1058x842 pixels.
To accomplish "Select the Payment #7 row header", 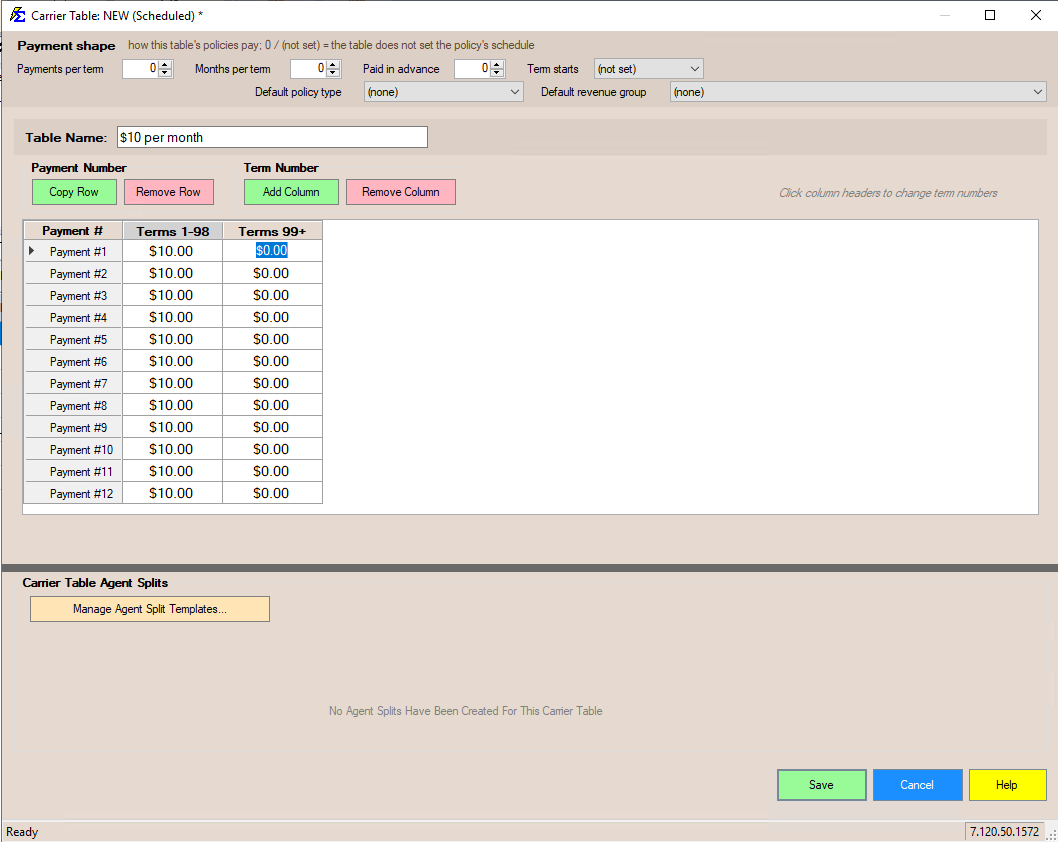I will pos(73,383).
